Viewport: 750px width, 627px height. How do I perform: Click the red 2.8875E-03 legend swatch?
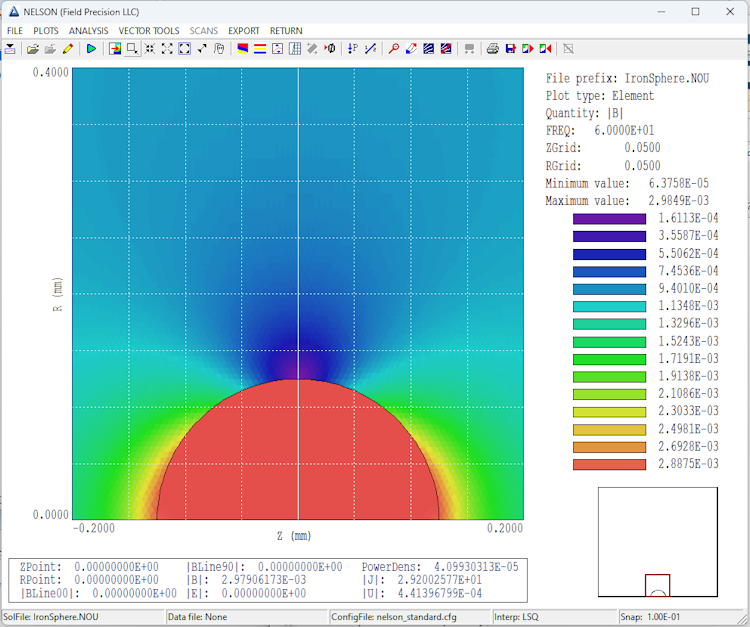point(609,464)
